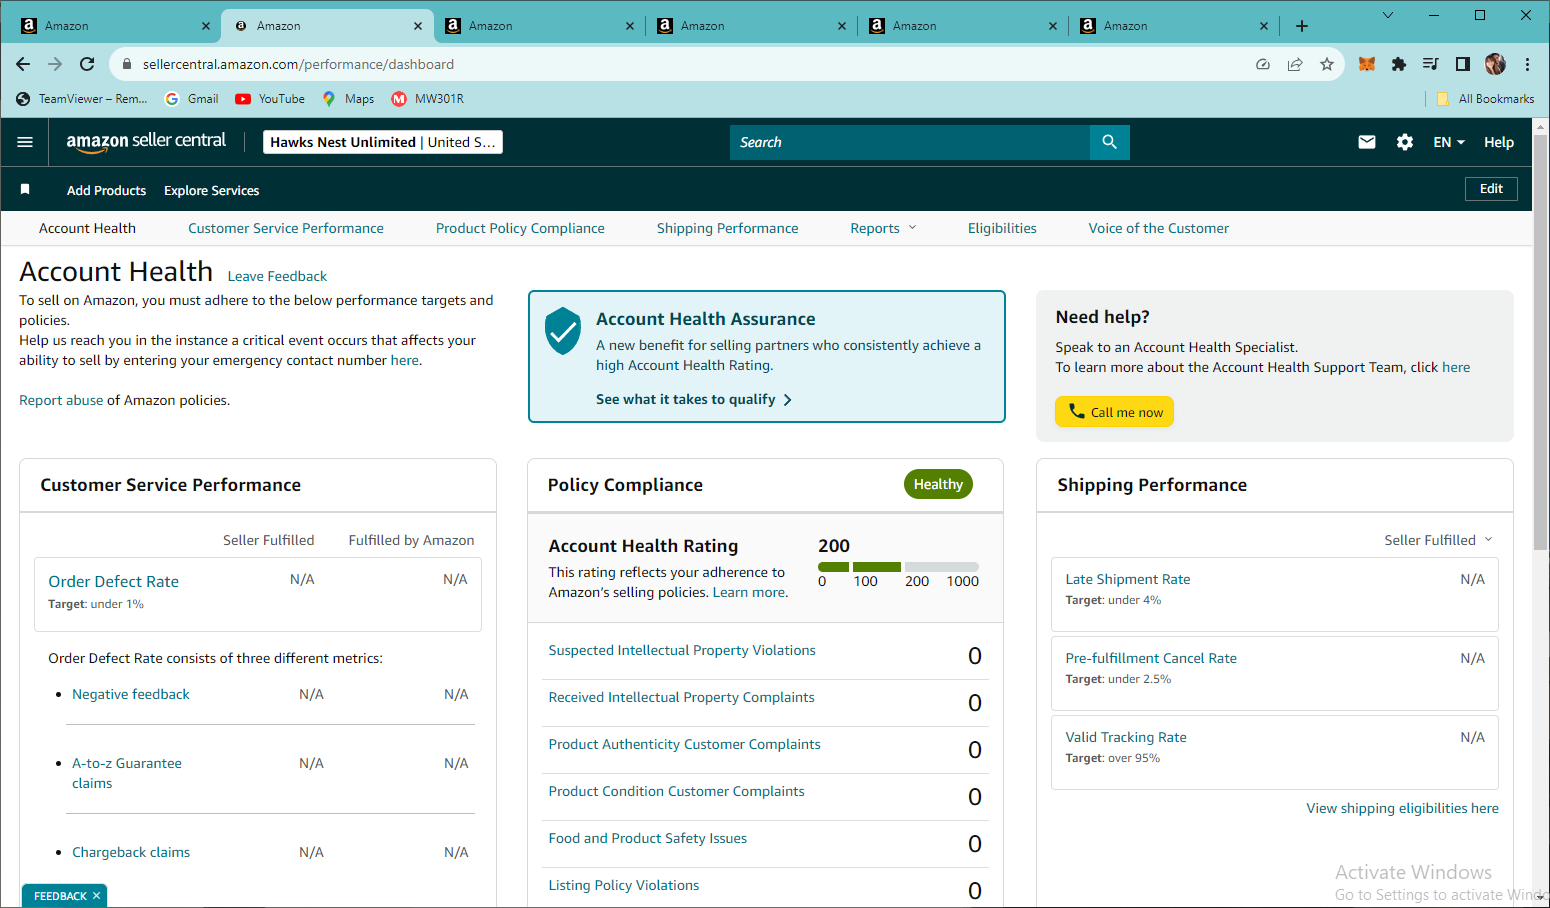The image size is (1550, 908).
Task: Click the browser forward arrow
Action: (55, 64)
